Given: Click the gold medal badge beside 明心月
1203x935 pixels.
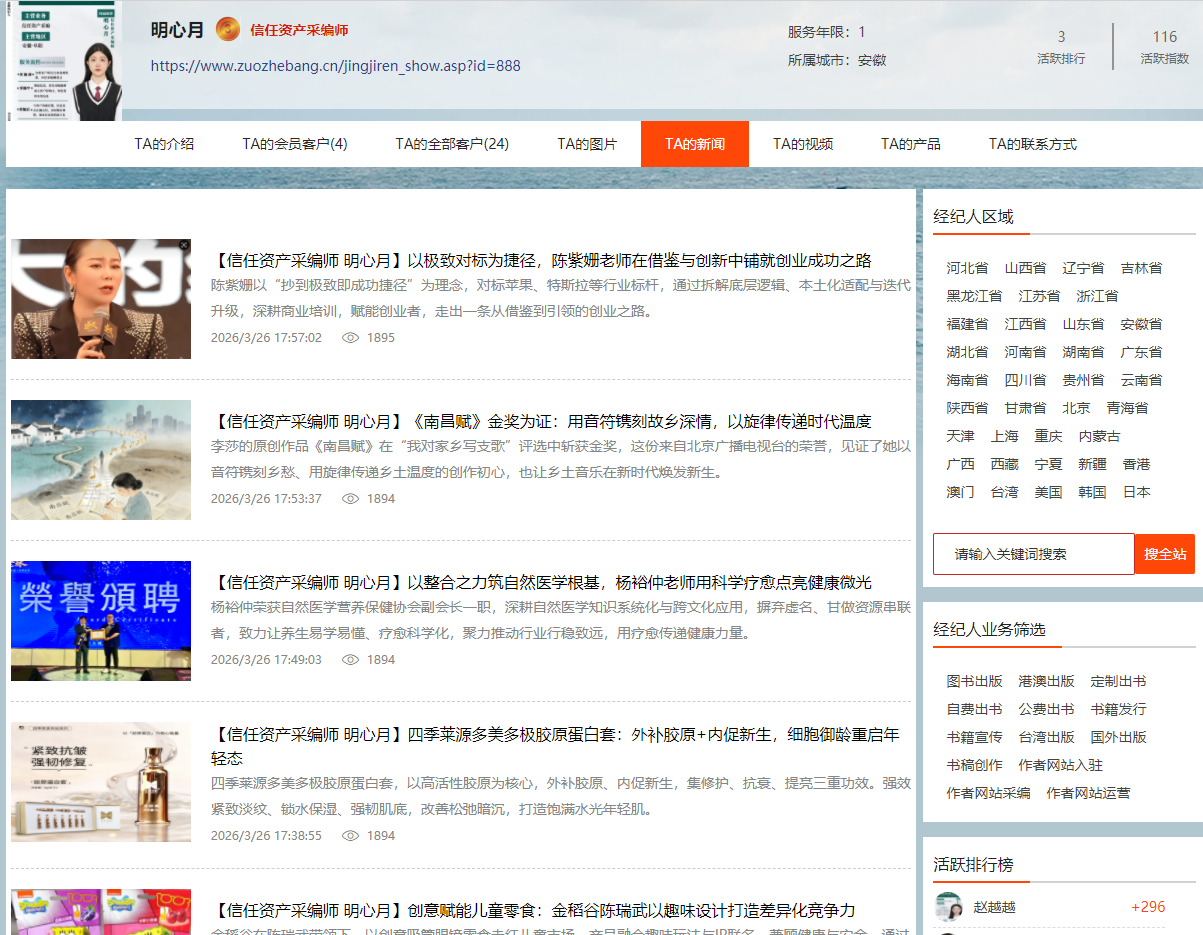Looking at the screenshot, I should click(228, 30).
